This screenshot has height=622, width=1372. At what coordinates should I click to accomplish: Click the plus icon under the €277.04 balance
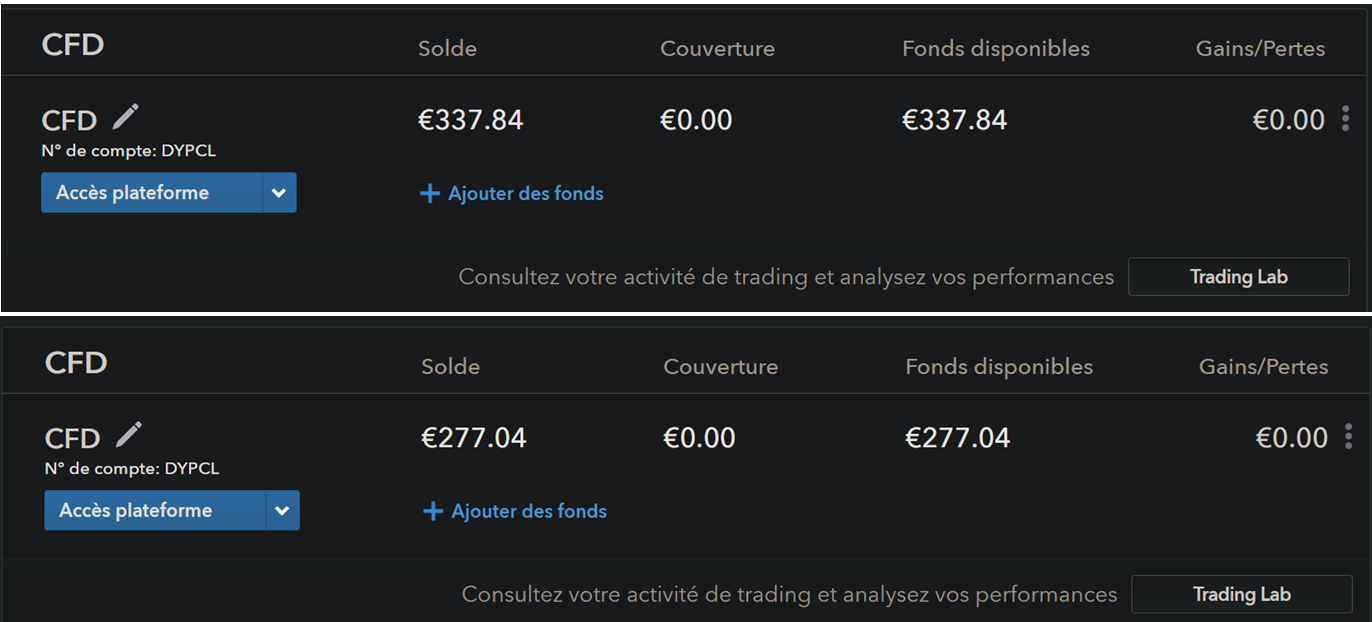click(433, 512)
